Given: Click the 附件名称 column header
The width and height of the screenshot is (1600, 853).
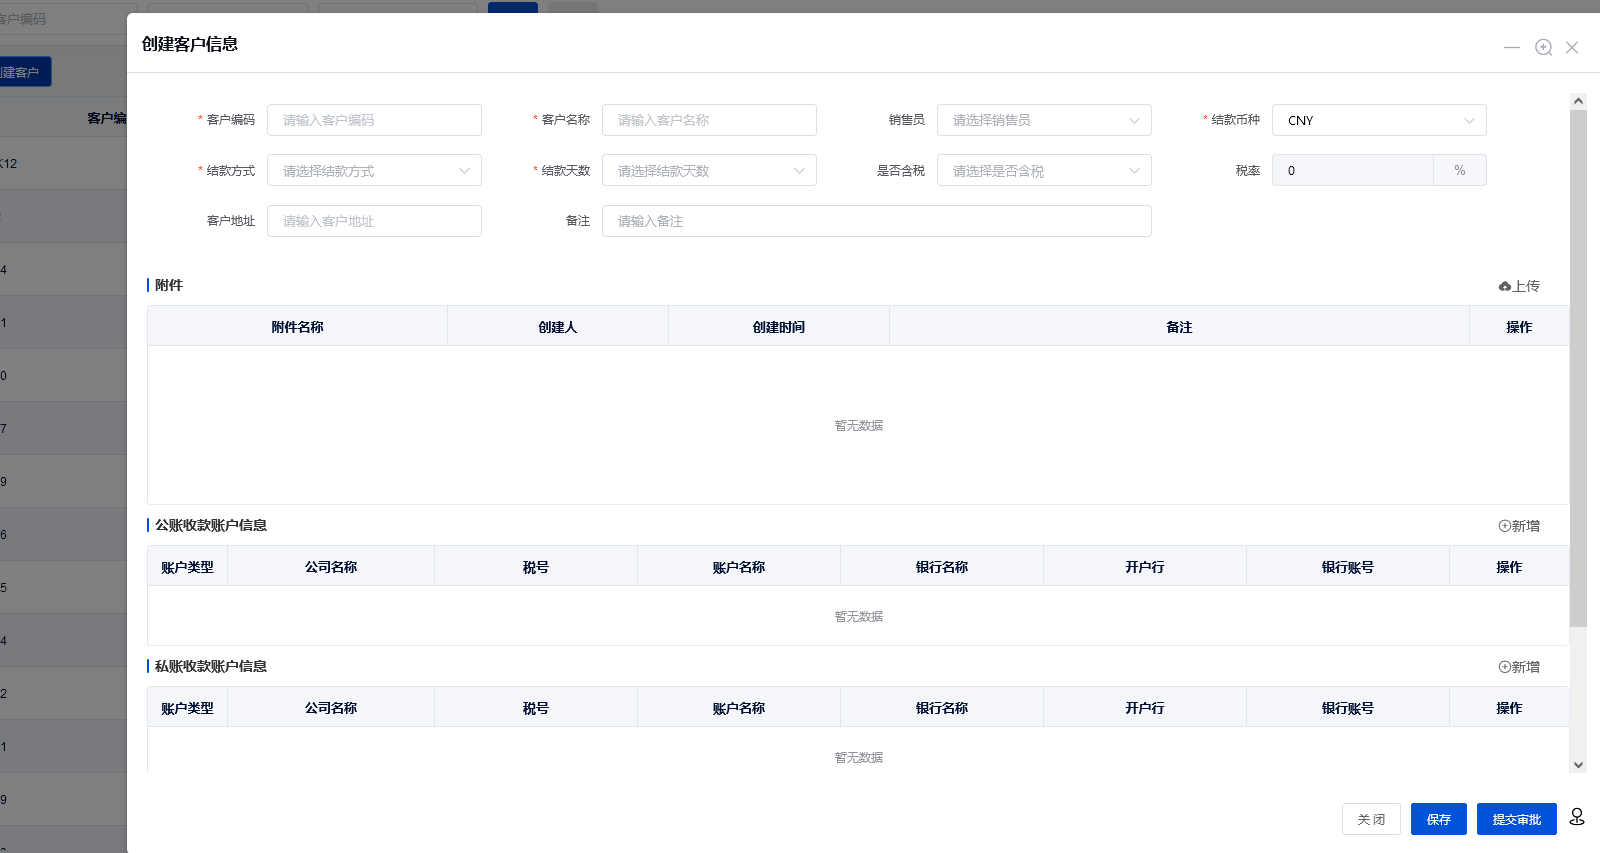Looking at the screenshot, I should click(x=297, y=327).
